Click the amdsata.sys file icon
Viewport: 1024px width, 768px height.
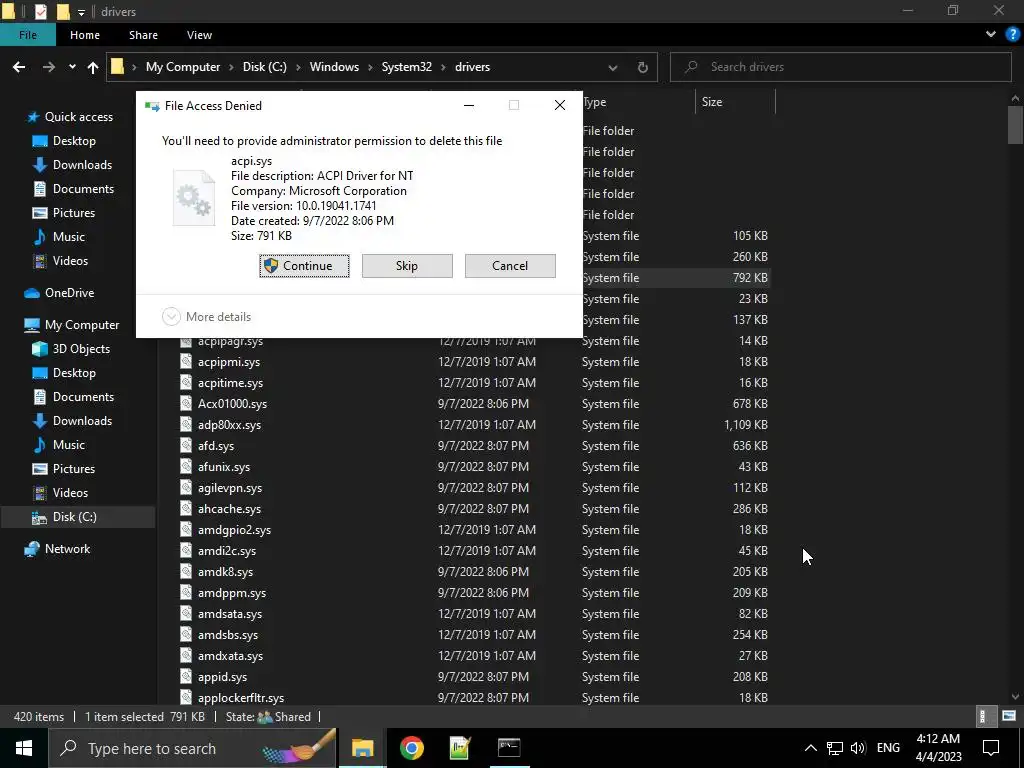186,614
